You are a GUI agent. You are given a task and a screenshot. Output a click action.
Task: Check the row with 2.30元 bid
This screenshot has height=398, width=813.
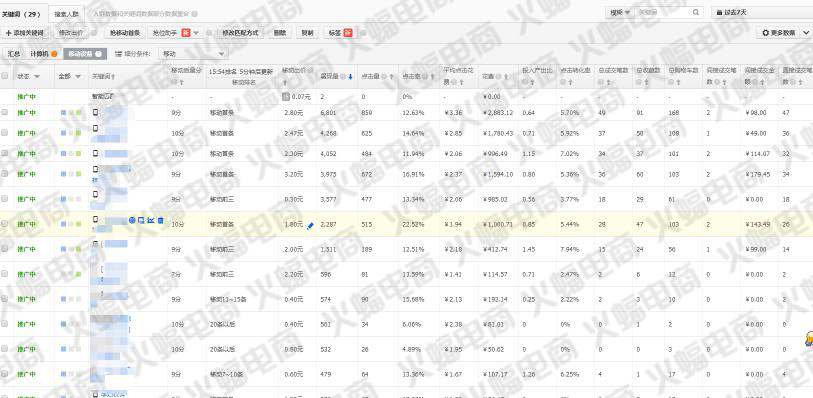(5, 153)
